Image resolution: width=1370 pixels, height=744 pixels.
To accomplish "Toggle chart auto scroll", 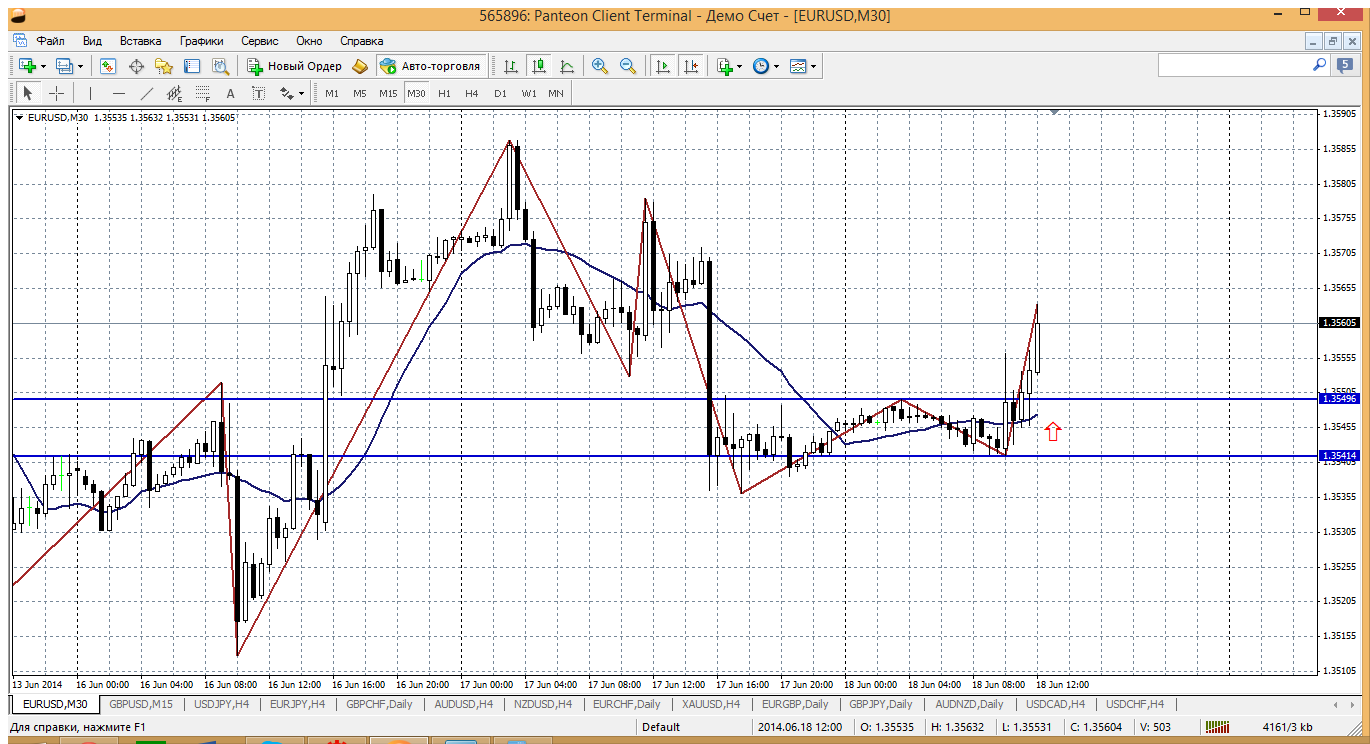I will pos(662,66).
